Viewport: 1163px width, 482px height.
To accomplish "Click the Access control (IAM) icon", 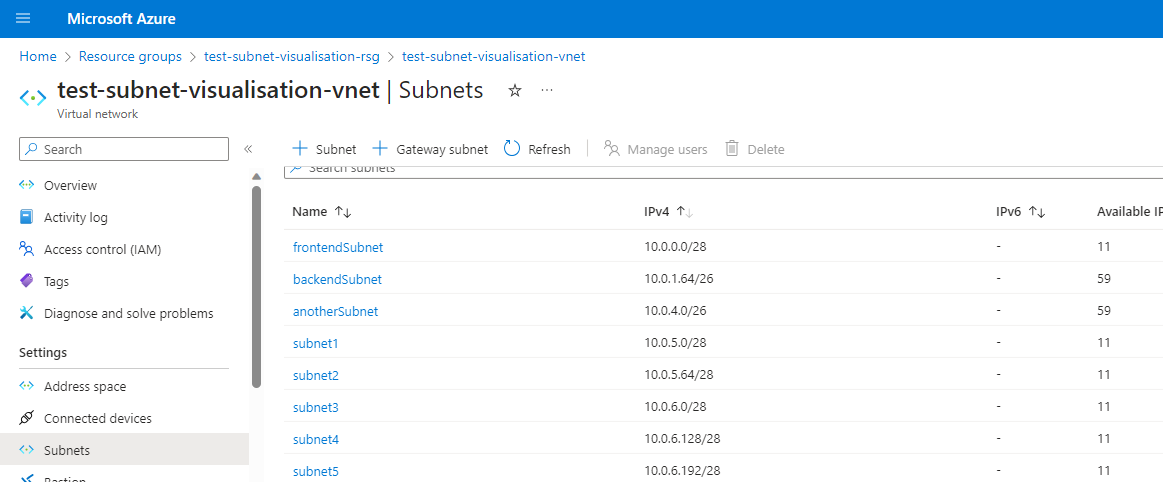I will click(27, 249).
